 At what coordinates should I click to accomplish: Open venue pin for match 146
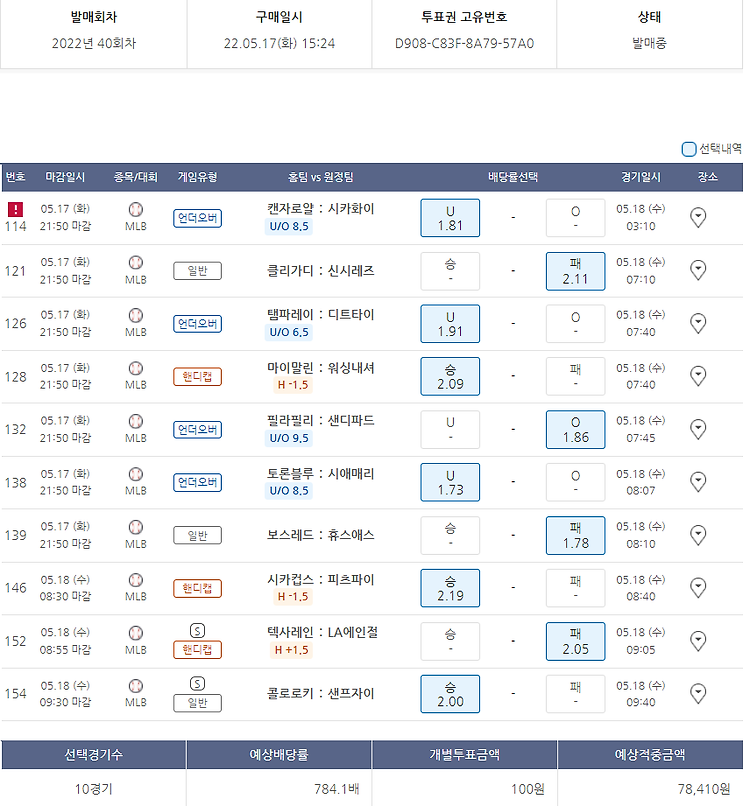click(x=698, y=588)
